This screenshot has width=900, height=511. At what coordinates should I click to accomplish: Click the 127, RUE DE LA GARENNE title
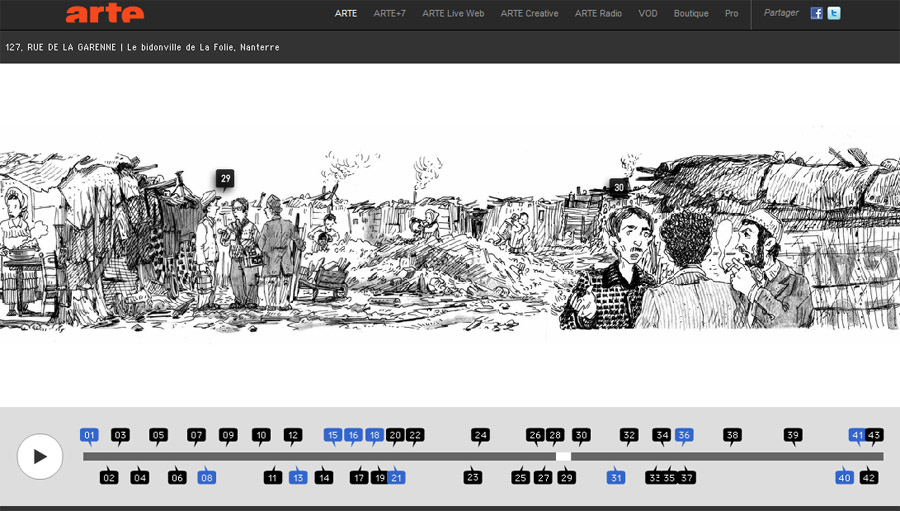click(61, 47)
